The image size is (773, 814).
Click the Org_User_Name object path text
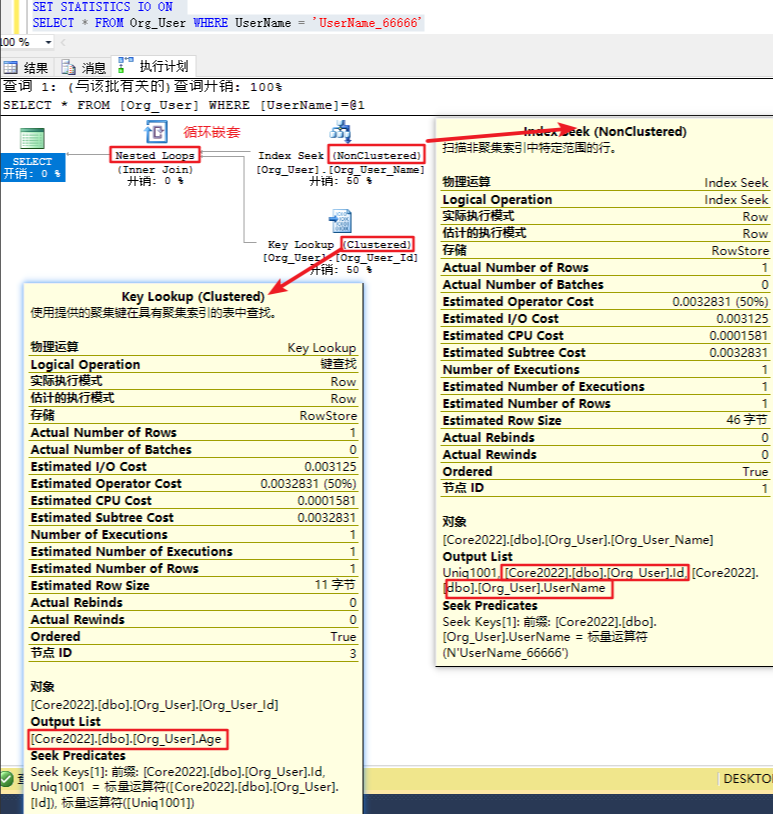[x=577, y=540]
